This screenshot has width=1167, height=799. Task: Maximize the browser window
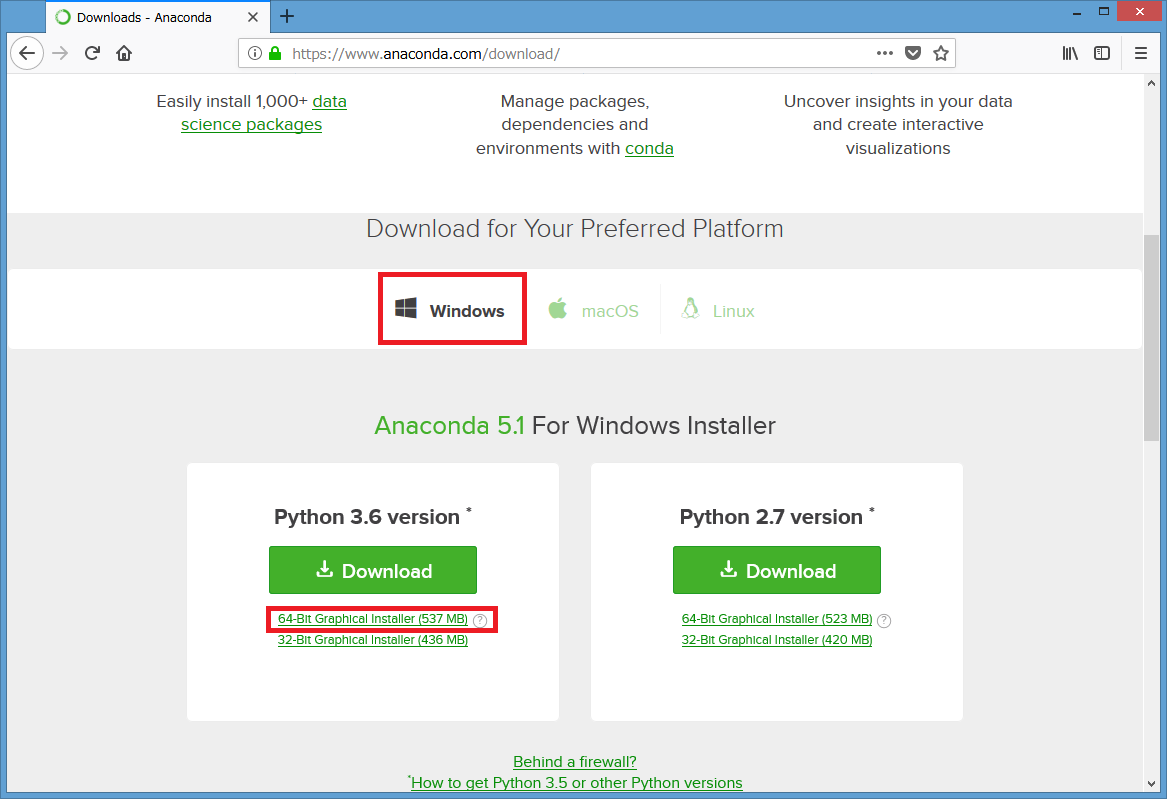(x=1104, y=11)
